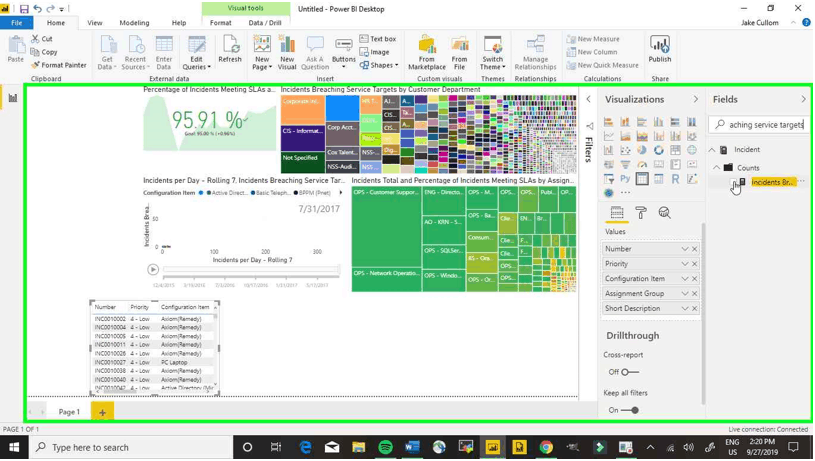Select the Slicer visualization icon
The width and height of the screenshot is (815, 461).
pos(608,179)
